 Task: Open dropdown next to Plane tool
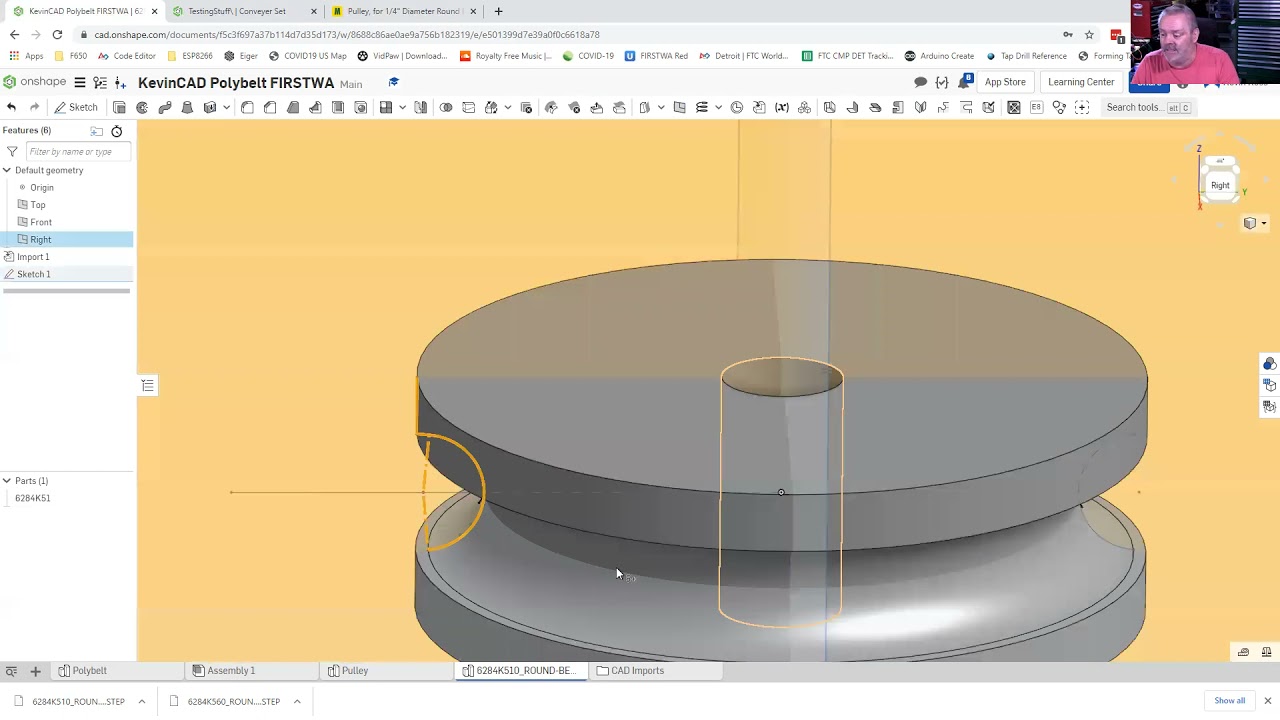661,107
